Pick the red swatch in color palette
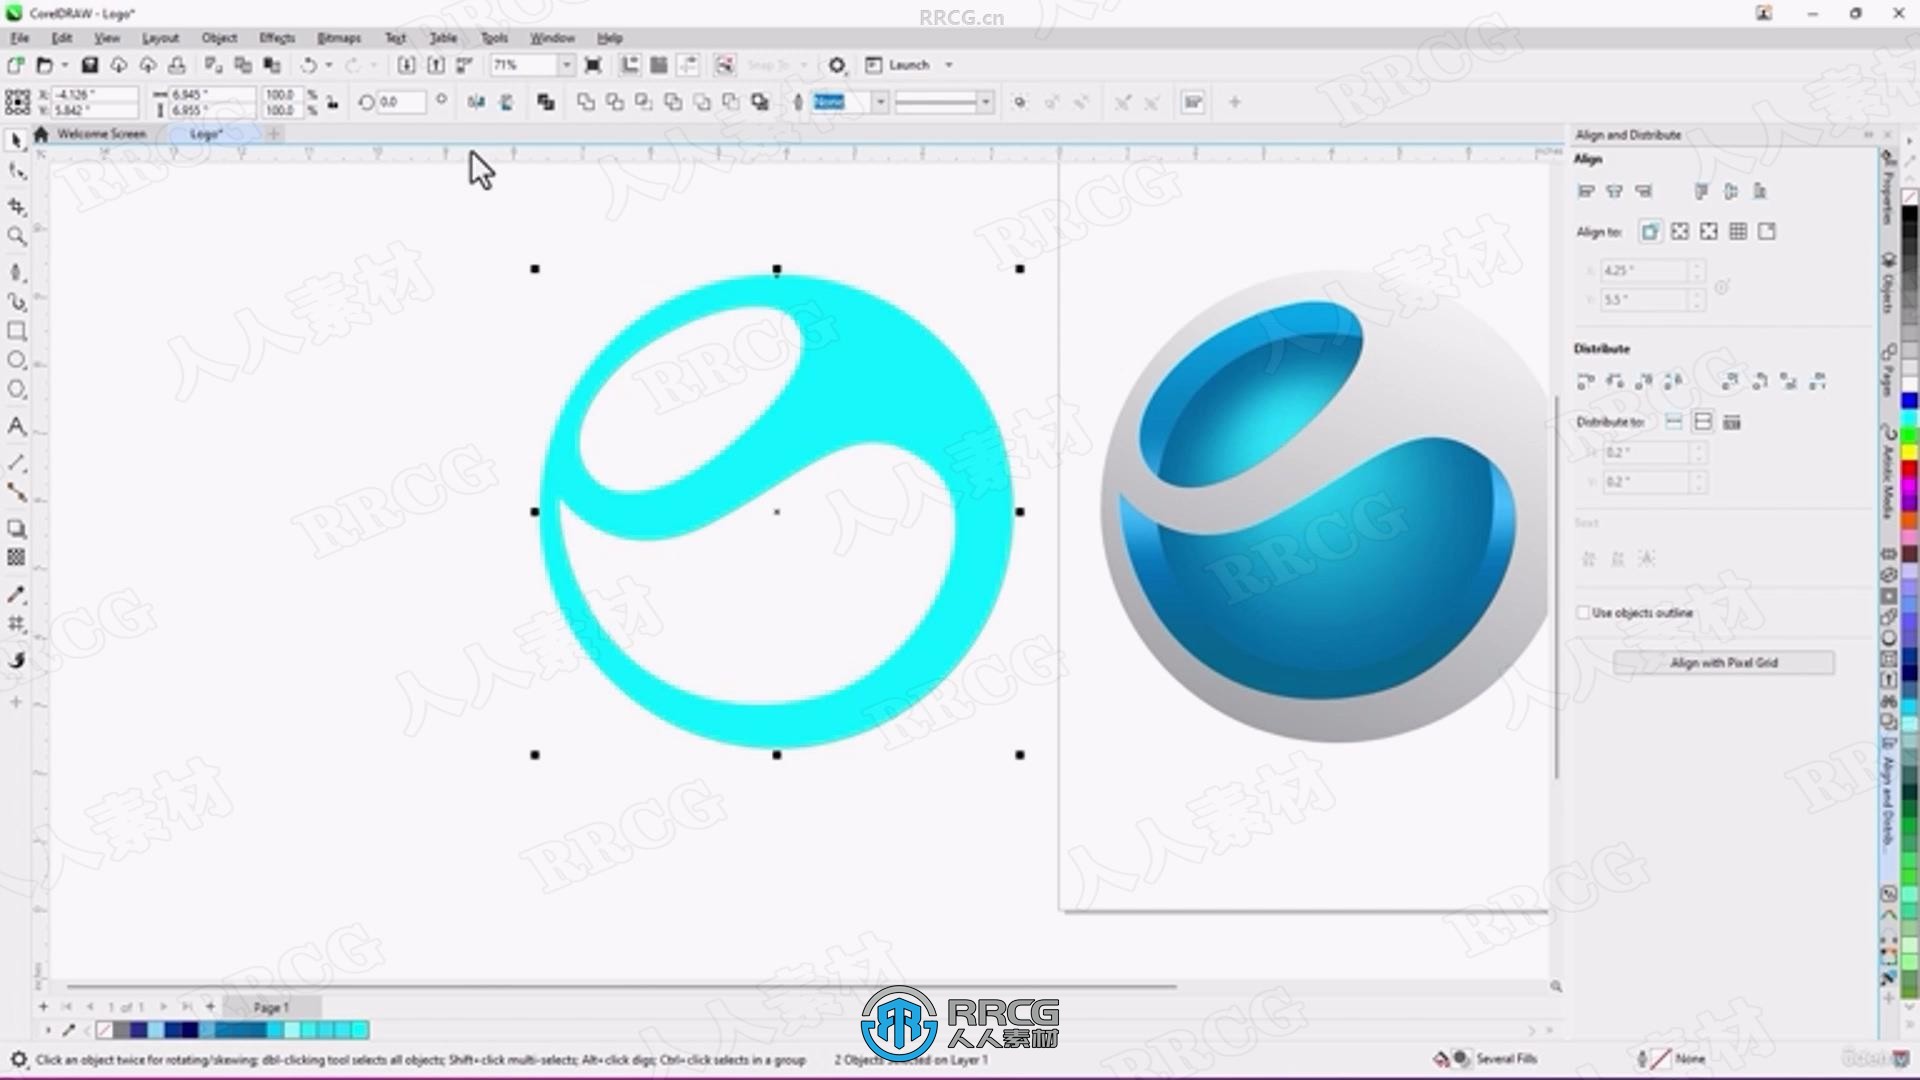Viewport: 1920px width, 1080px height. [1909, 470]
